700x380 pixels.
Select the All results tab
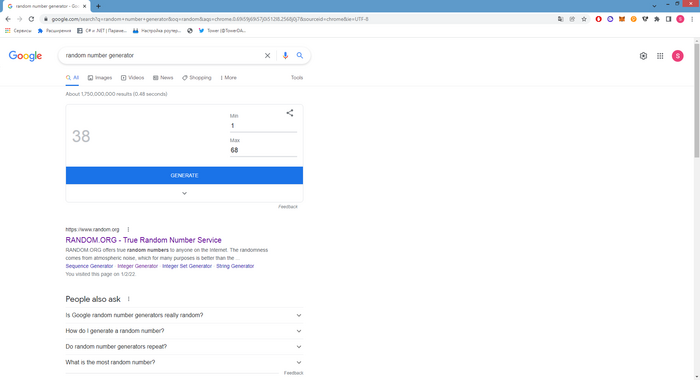coord(72,78)
